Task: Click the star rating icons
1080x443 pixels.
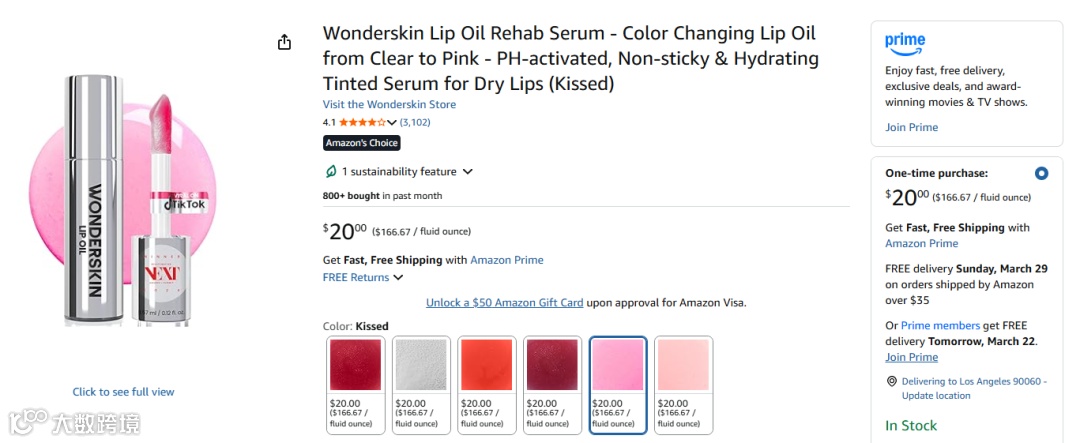Action: pyautogui.click(x=361, y=123)
